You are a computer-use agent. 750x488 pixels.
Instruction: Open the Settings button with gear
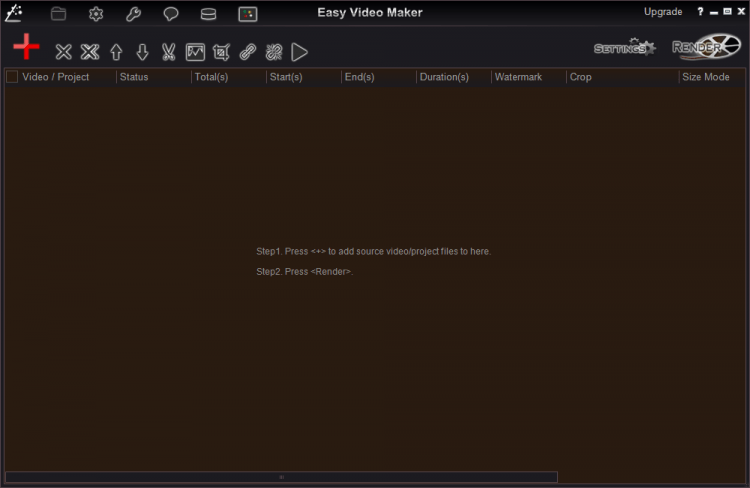coord(624,47)
